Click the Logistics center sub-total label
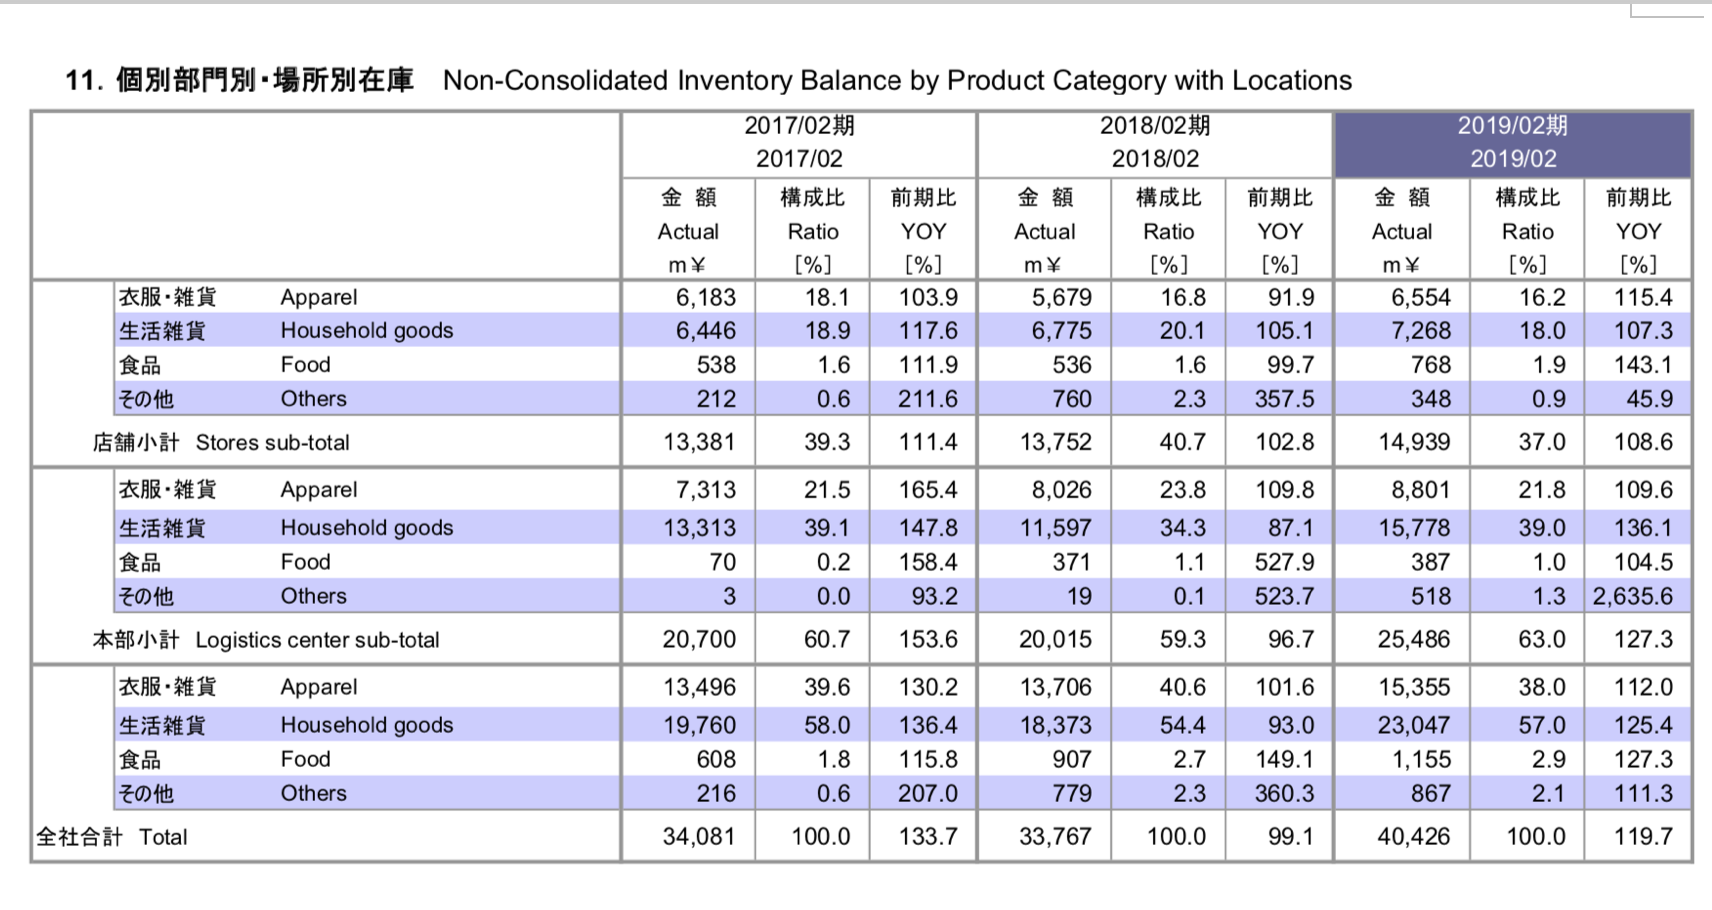This screenshot has height=910, width=1712. tap(266, 640)
